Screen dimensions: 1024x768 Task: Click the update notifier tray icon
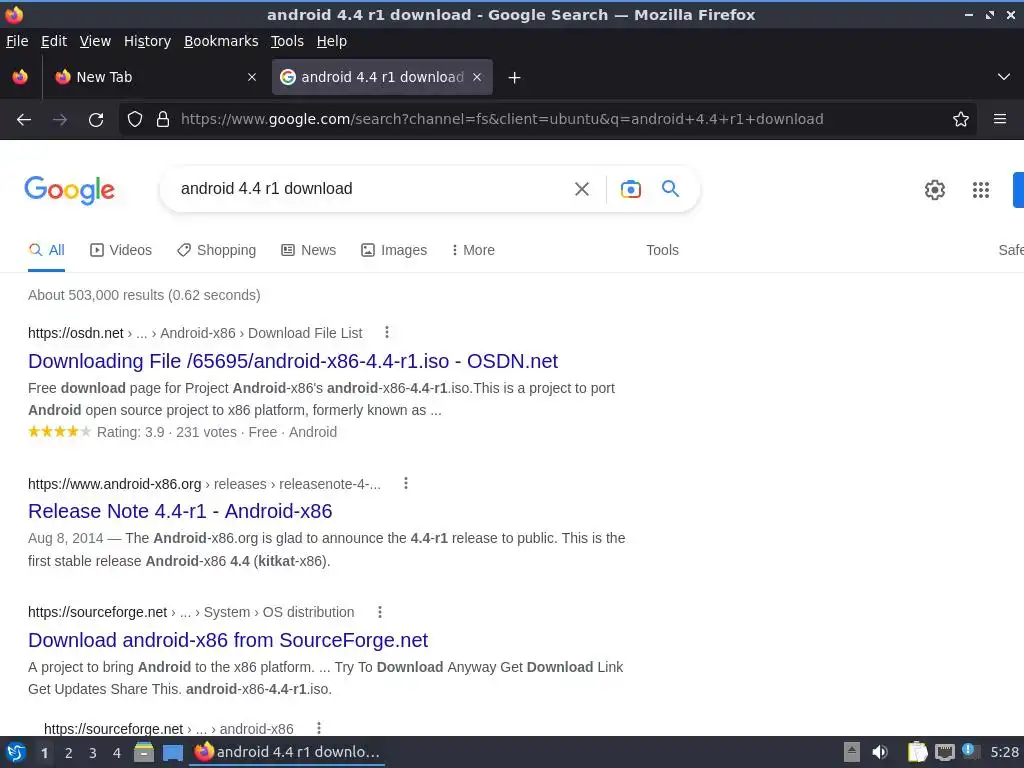(x=970, y=751)
